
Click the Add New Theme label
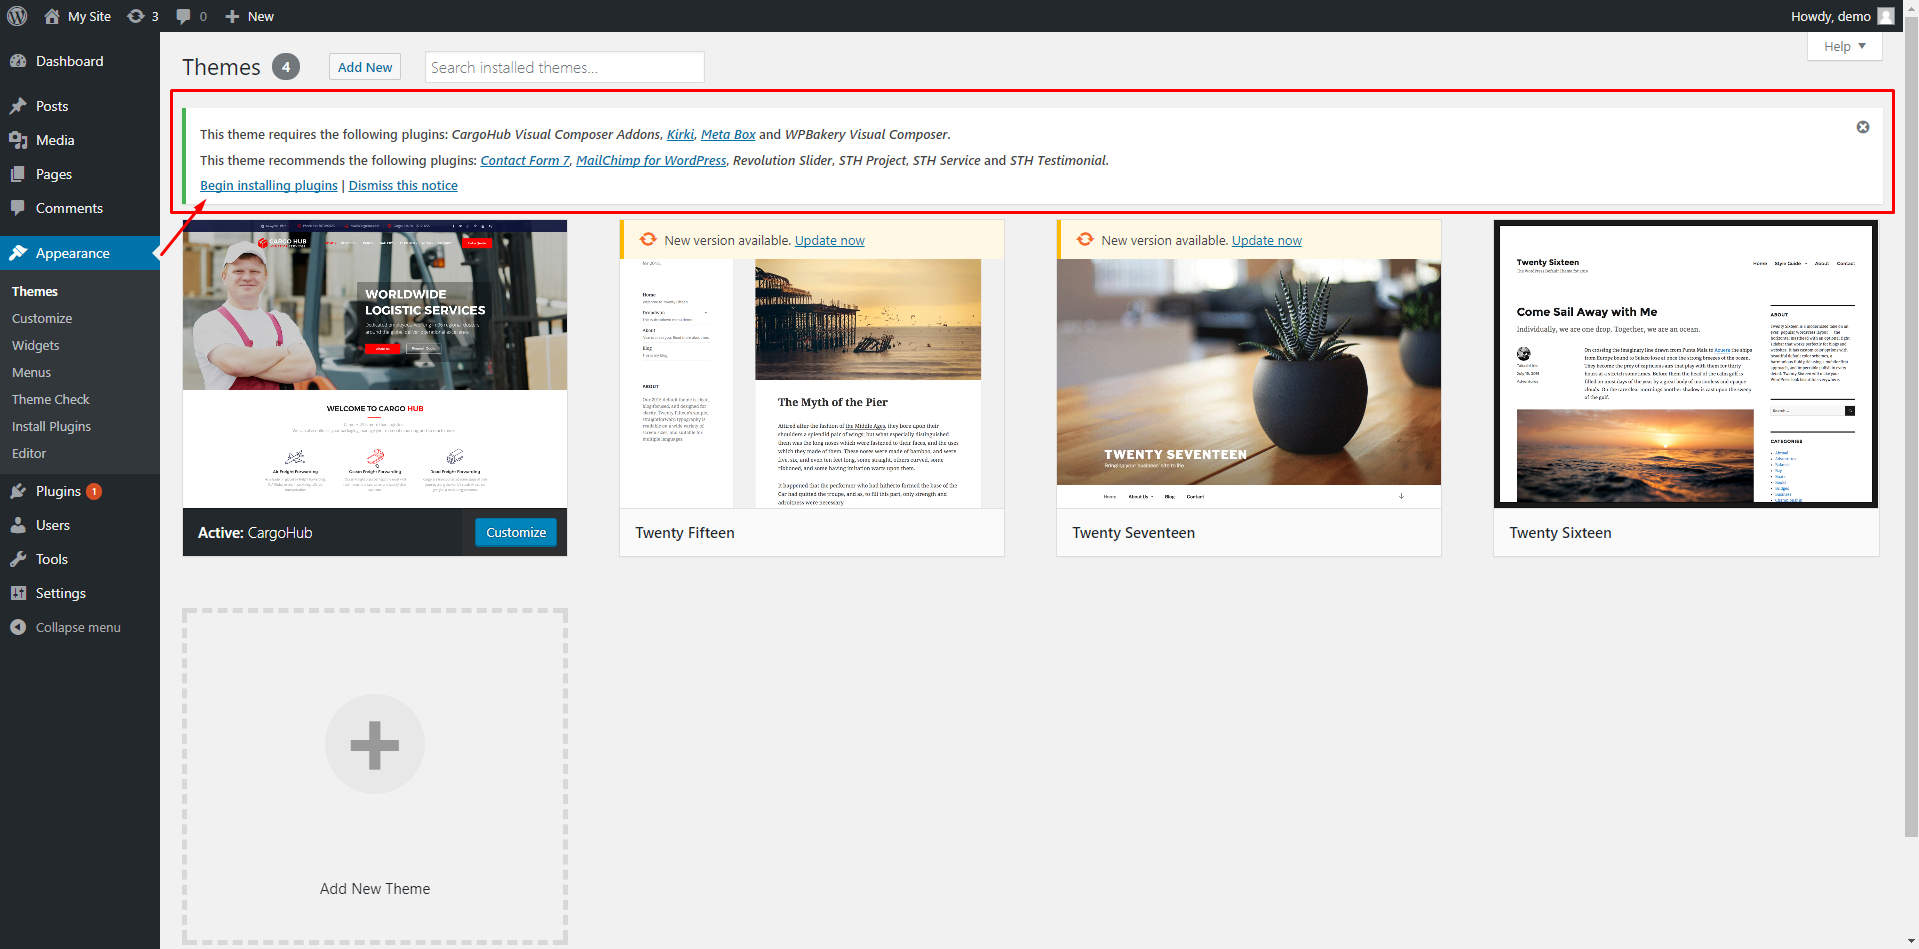[x=375, y=889]
